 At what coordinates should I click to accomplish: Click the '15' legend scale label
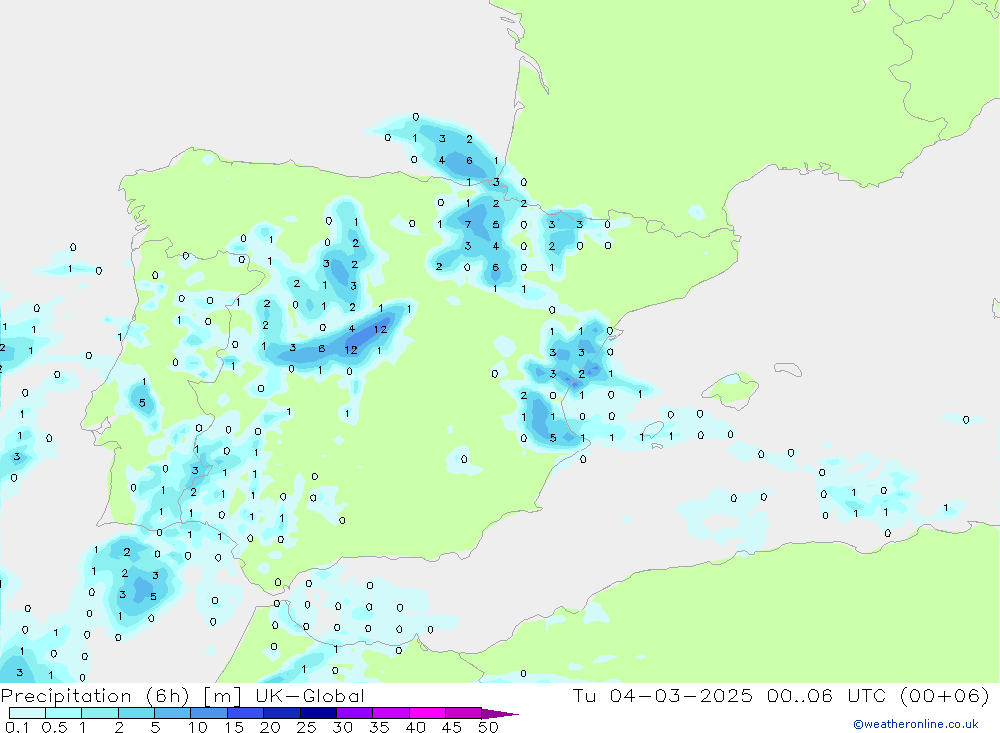pyautogui.click(x=234, y=727)
